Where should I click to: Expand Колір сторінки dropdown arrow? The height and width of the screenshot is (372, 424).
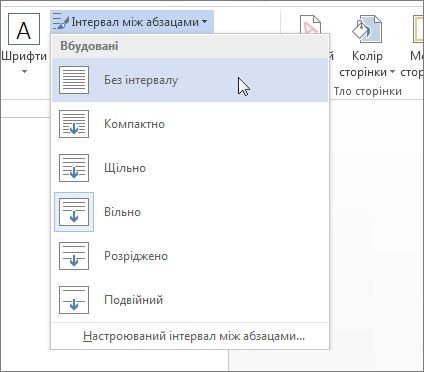(392, 72)
